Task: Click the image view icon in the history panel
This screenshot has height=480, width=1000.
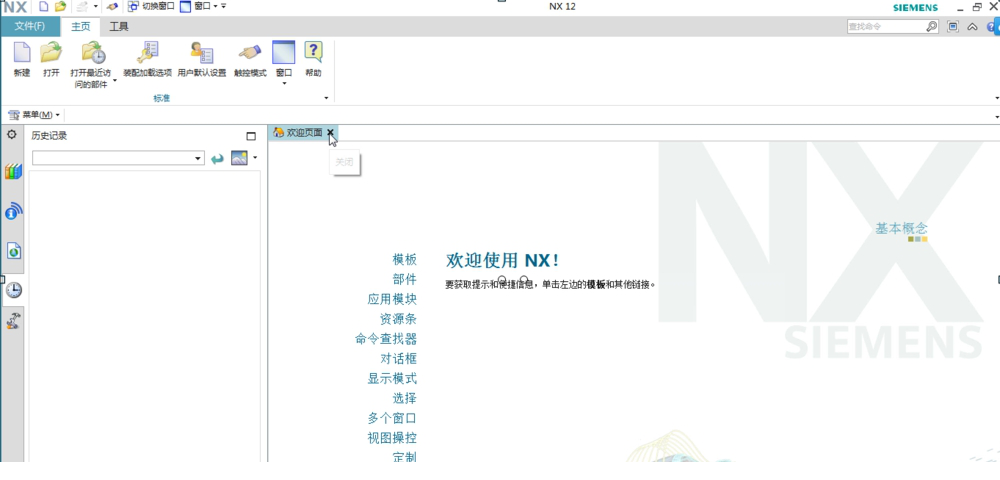Action: tap(239, 158)
